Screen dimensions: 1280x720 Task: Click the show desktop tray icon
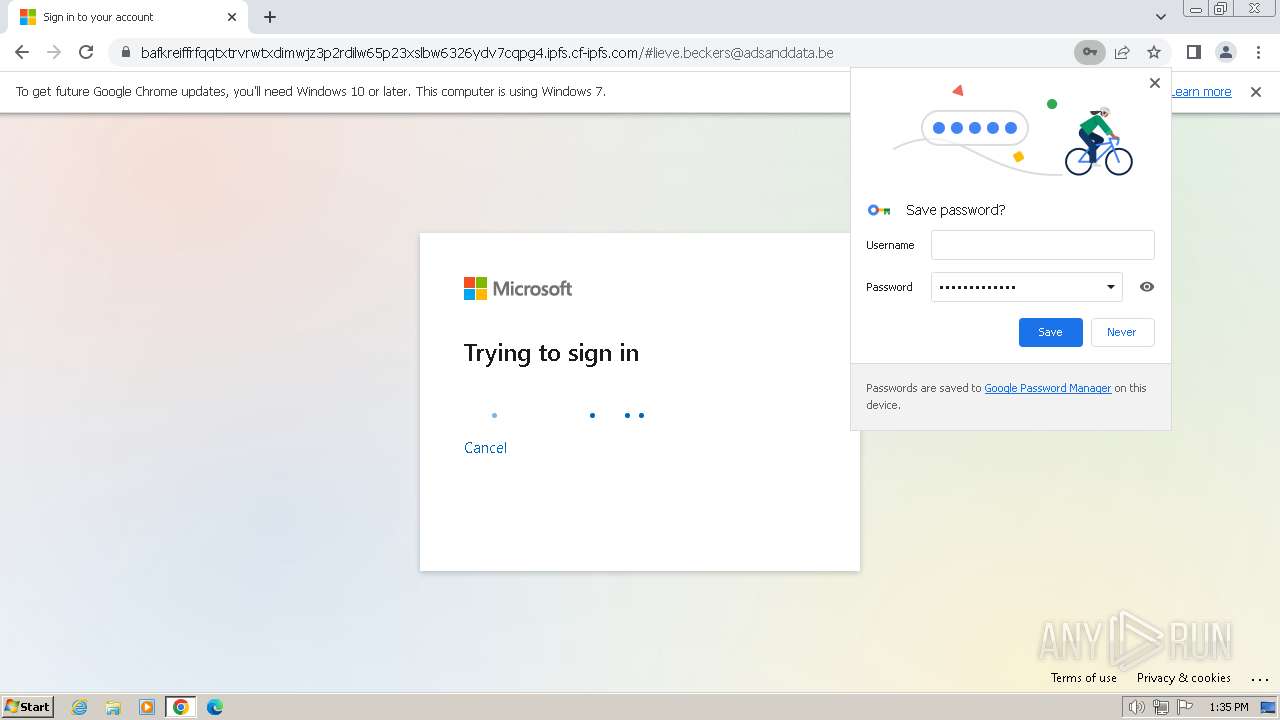[1268, 707]
